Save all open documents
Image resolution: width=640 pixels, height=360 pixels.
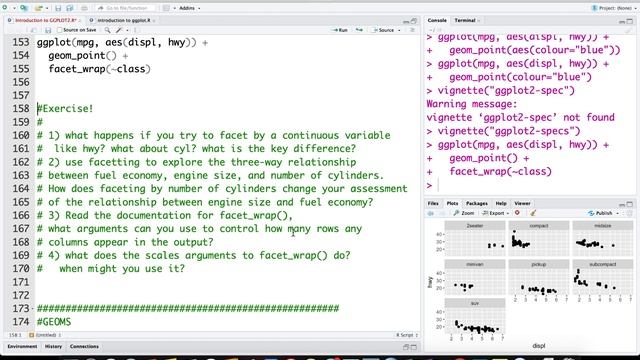(x=70, y=8)
